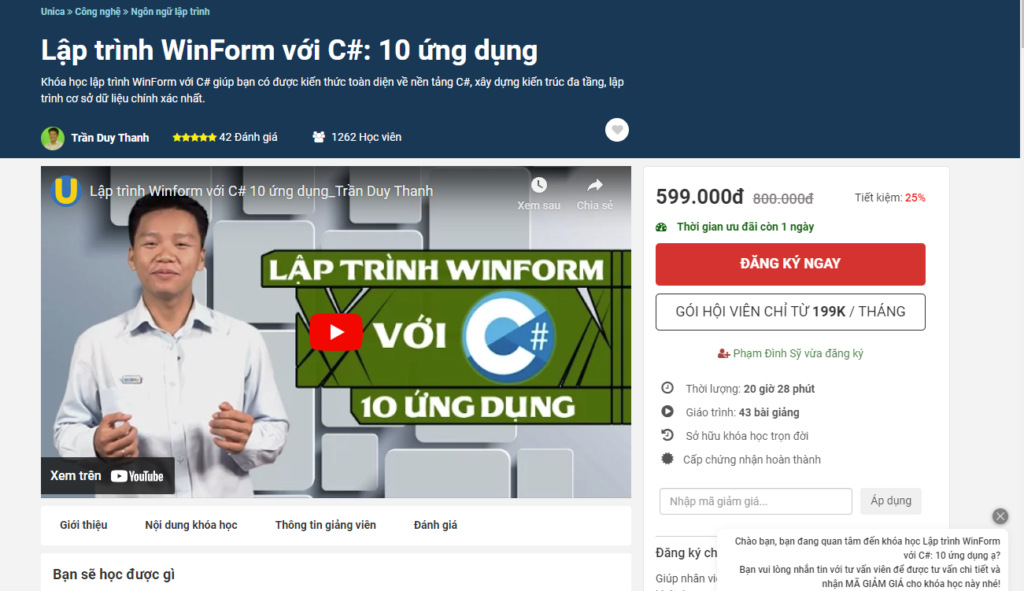
Task: Click the Chia sẻ share arrow icon
Action: [594, 185]
